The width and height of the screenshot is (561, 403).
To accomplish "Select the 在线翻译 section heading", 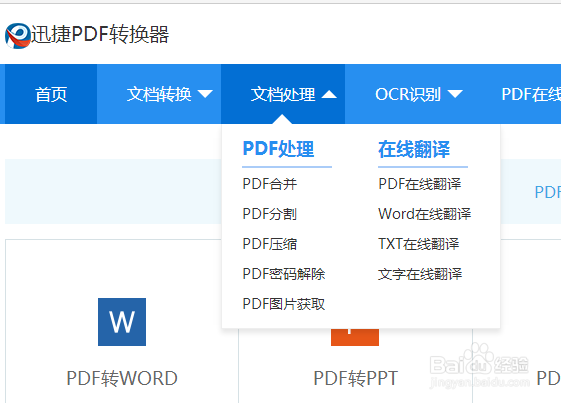I will click(414, 149).
